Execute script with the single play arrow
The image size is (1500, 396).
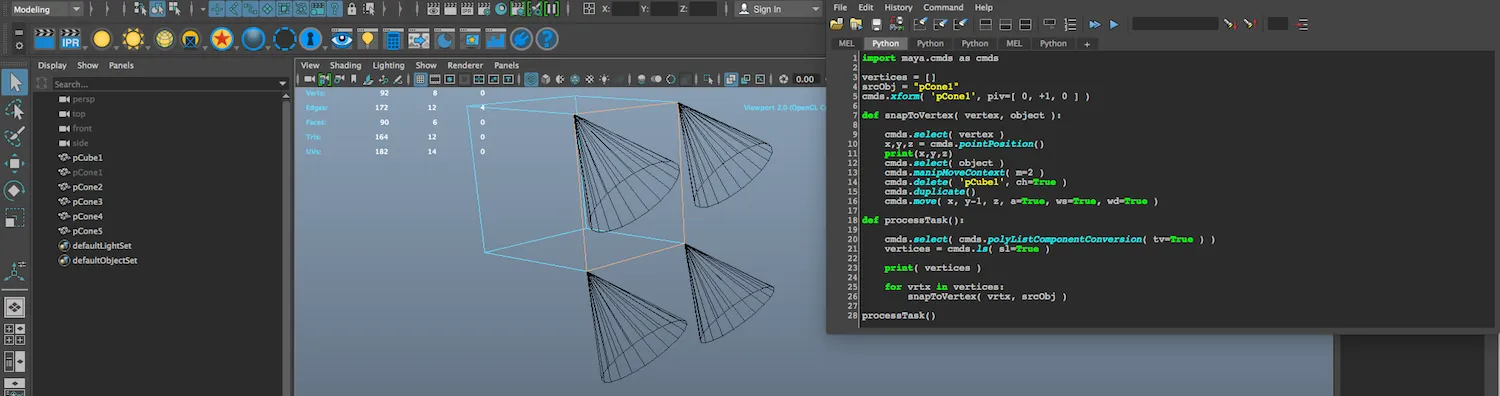coord(1114,24)
